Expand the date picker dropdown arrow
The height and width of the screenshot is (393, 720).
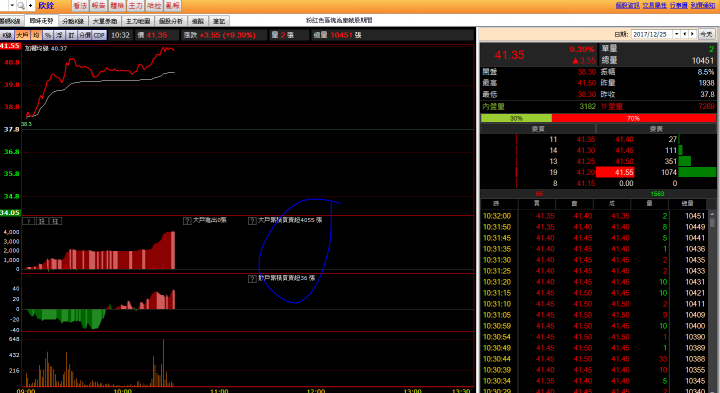(676, 34)
